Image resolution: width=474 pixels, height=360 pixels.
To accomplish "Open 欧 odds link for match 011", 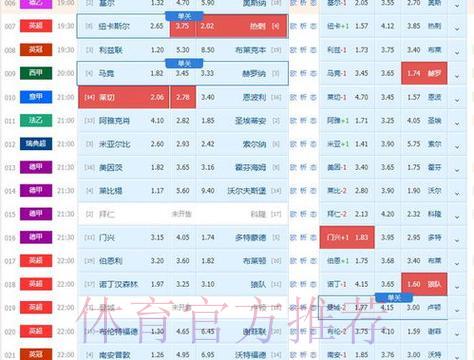I will click(293, 120).
